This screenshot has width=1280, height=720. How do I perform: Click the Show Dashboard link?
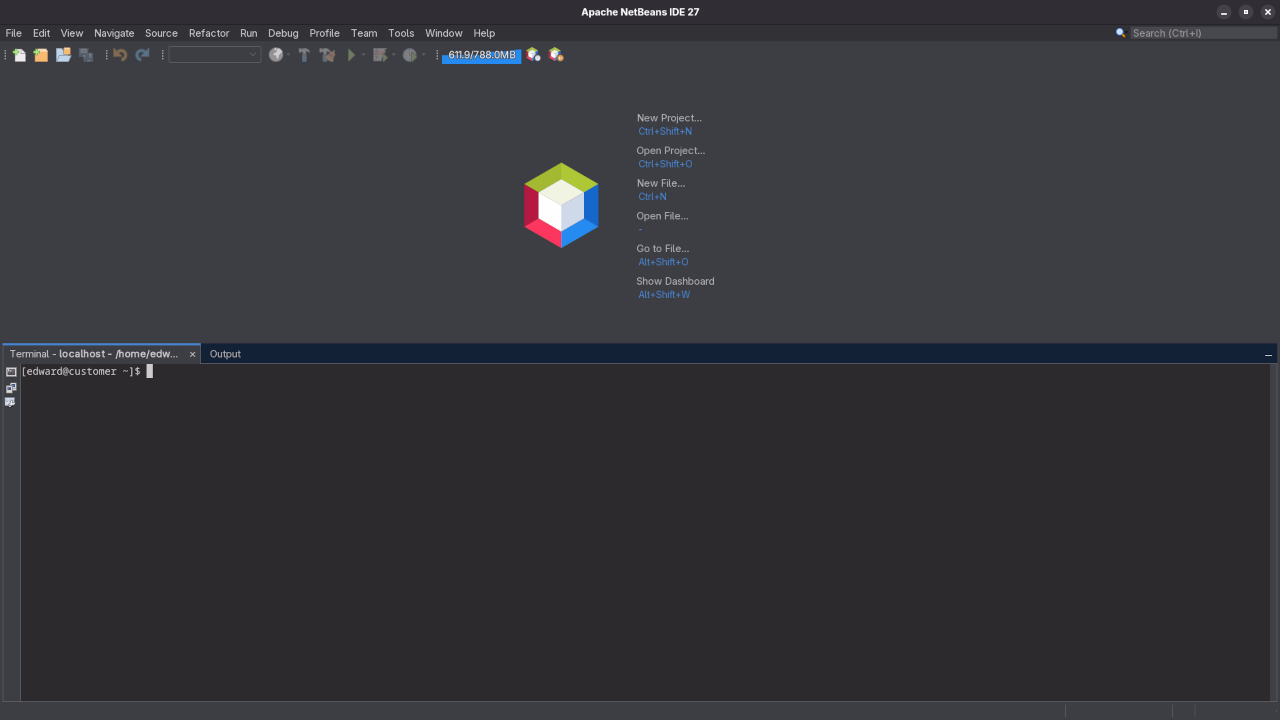(675, 281)
